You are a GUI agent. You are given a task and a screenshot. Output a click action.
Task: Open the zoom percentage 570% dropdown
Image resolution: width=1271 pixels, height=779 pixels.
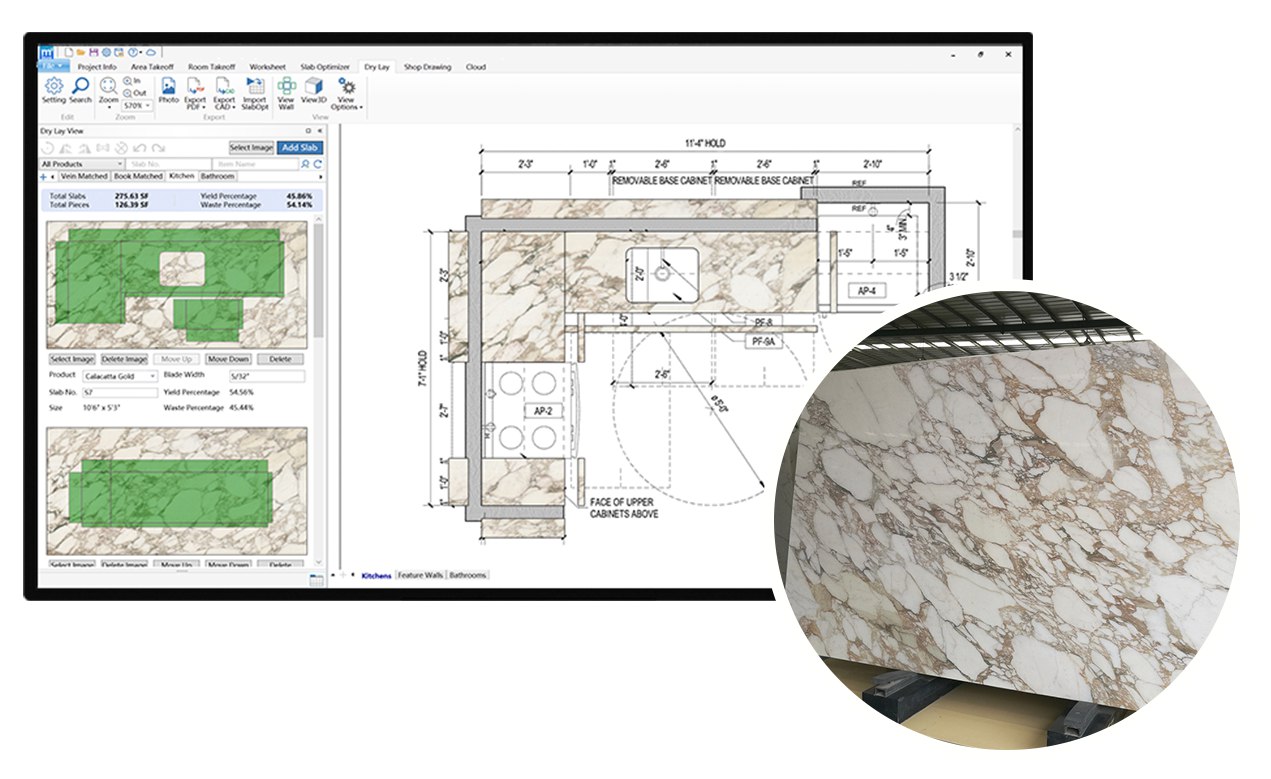click(137, 105)
